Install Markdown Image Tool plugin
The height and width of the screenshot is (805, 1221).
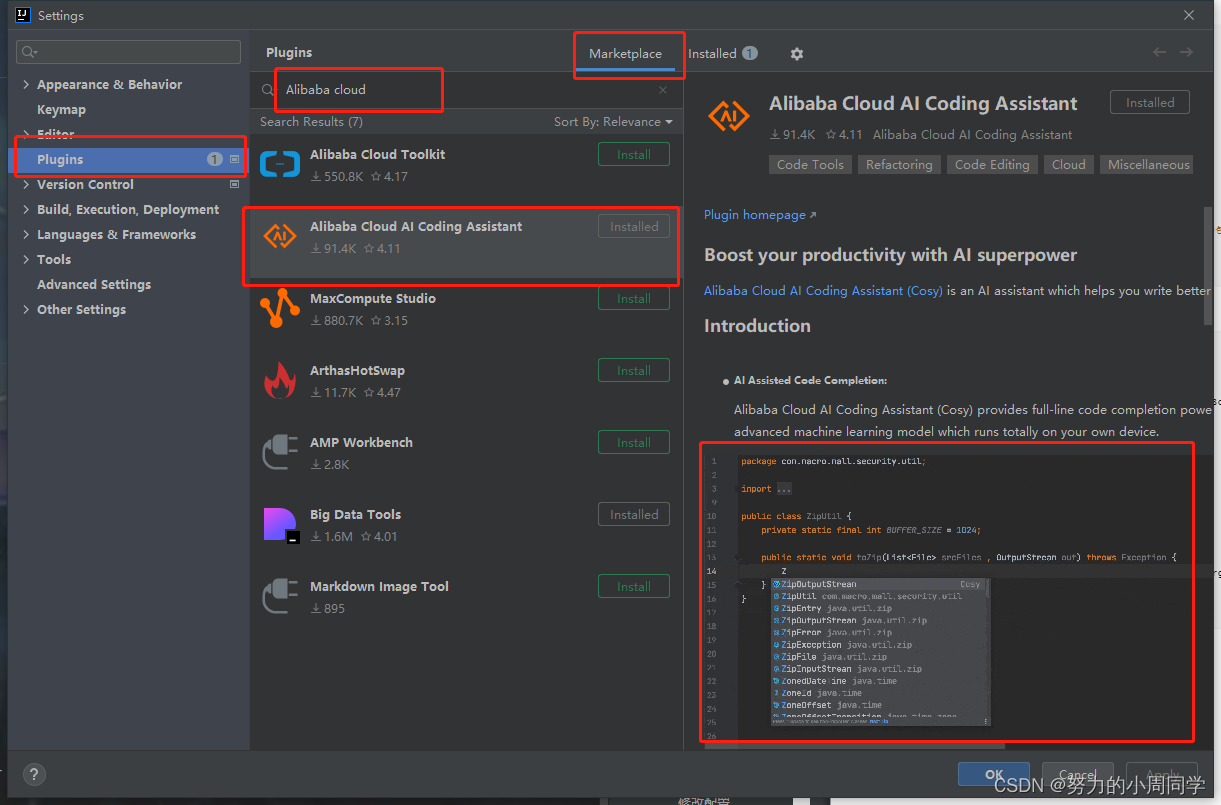634,587
